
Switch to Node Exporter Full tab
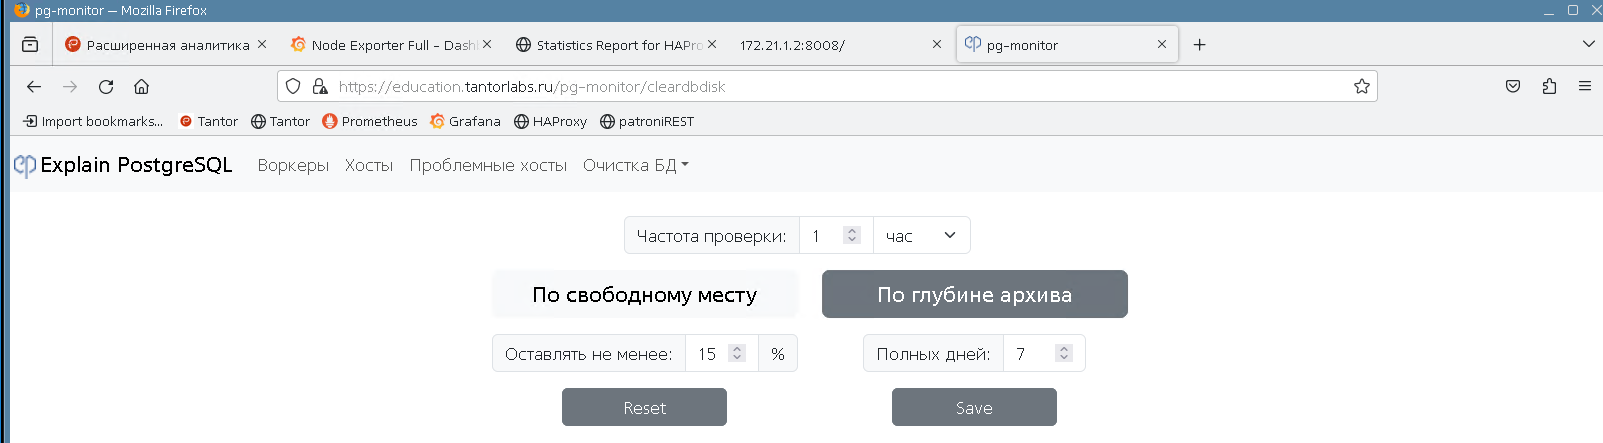pos(383,45)
